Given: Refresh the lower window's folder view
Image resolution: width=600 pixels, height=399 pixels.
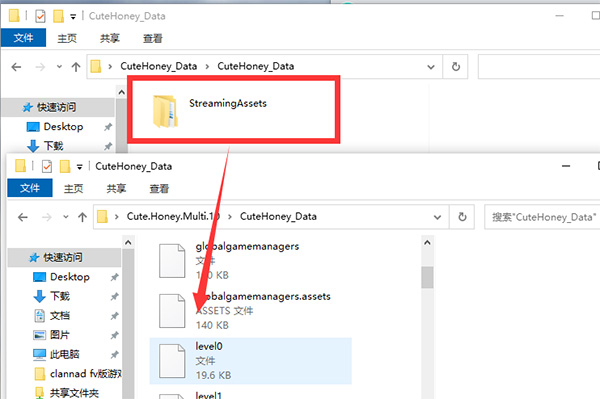Looking at the screenshot, I should click(x=462, y=217).
